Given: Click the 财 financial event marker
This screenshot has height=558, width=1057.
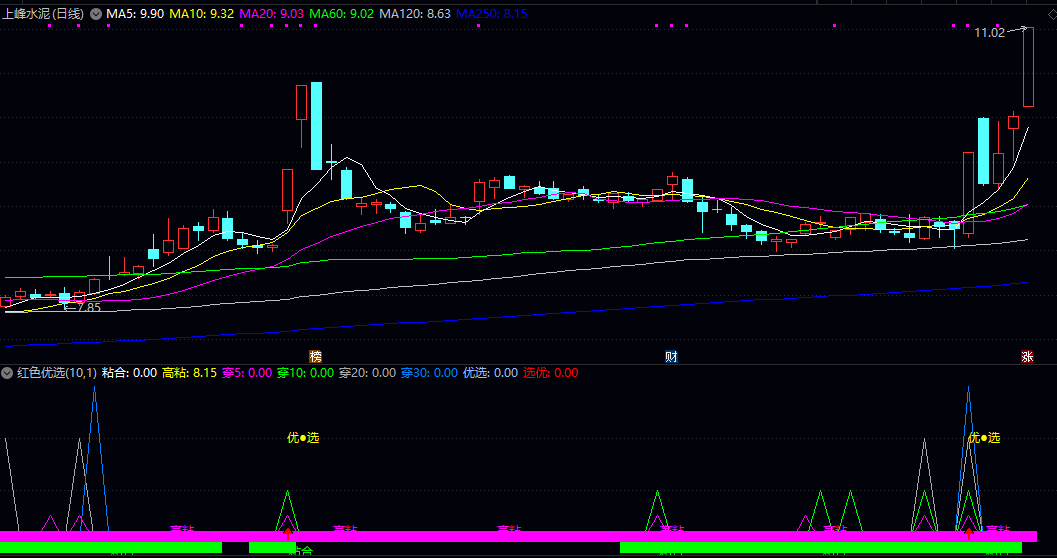Looking at the screenshot, I should (671, 357).
